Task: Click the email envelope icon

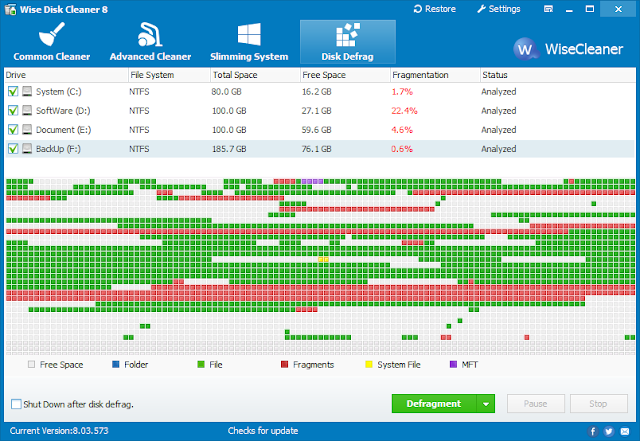Action: click(x=625, y=431)
